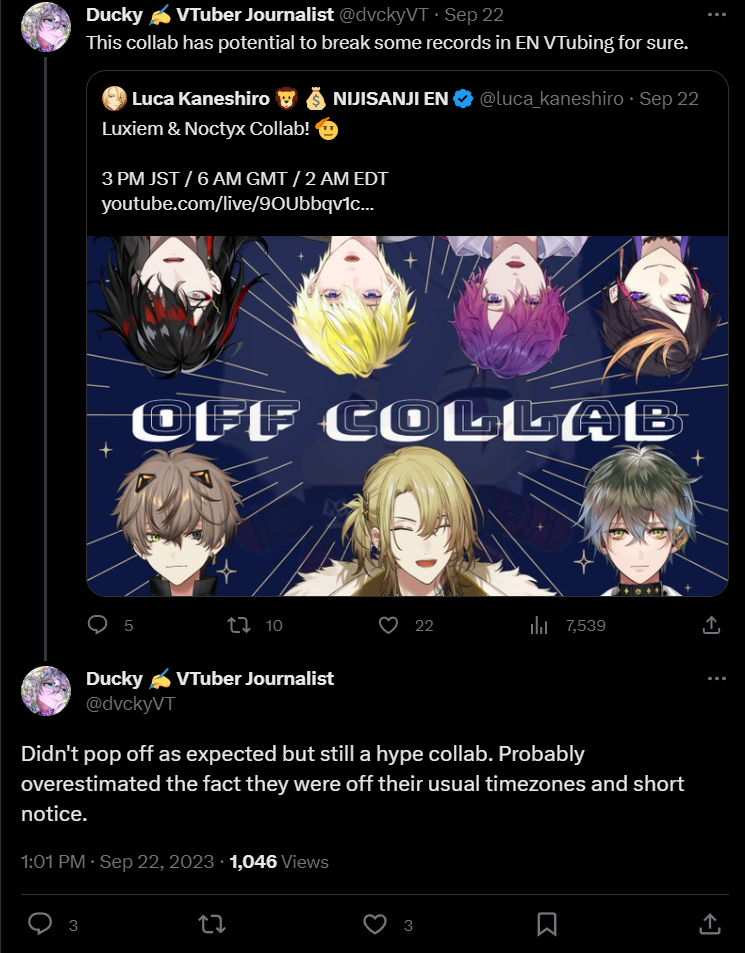Open the OFF COLLAB image
Screen dimensions: 745x953
coord(407,416)
